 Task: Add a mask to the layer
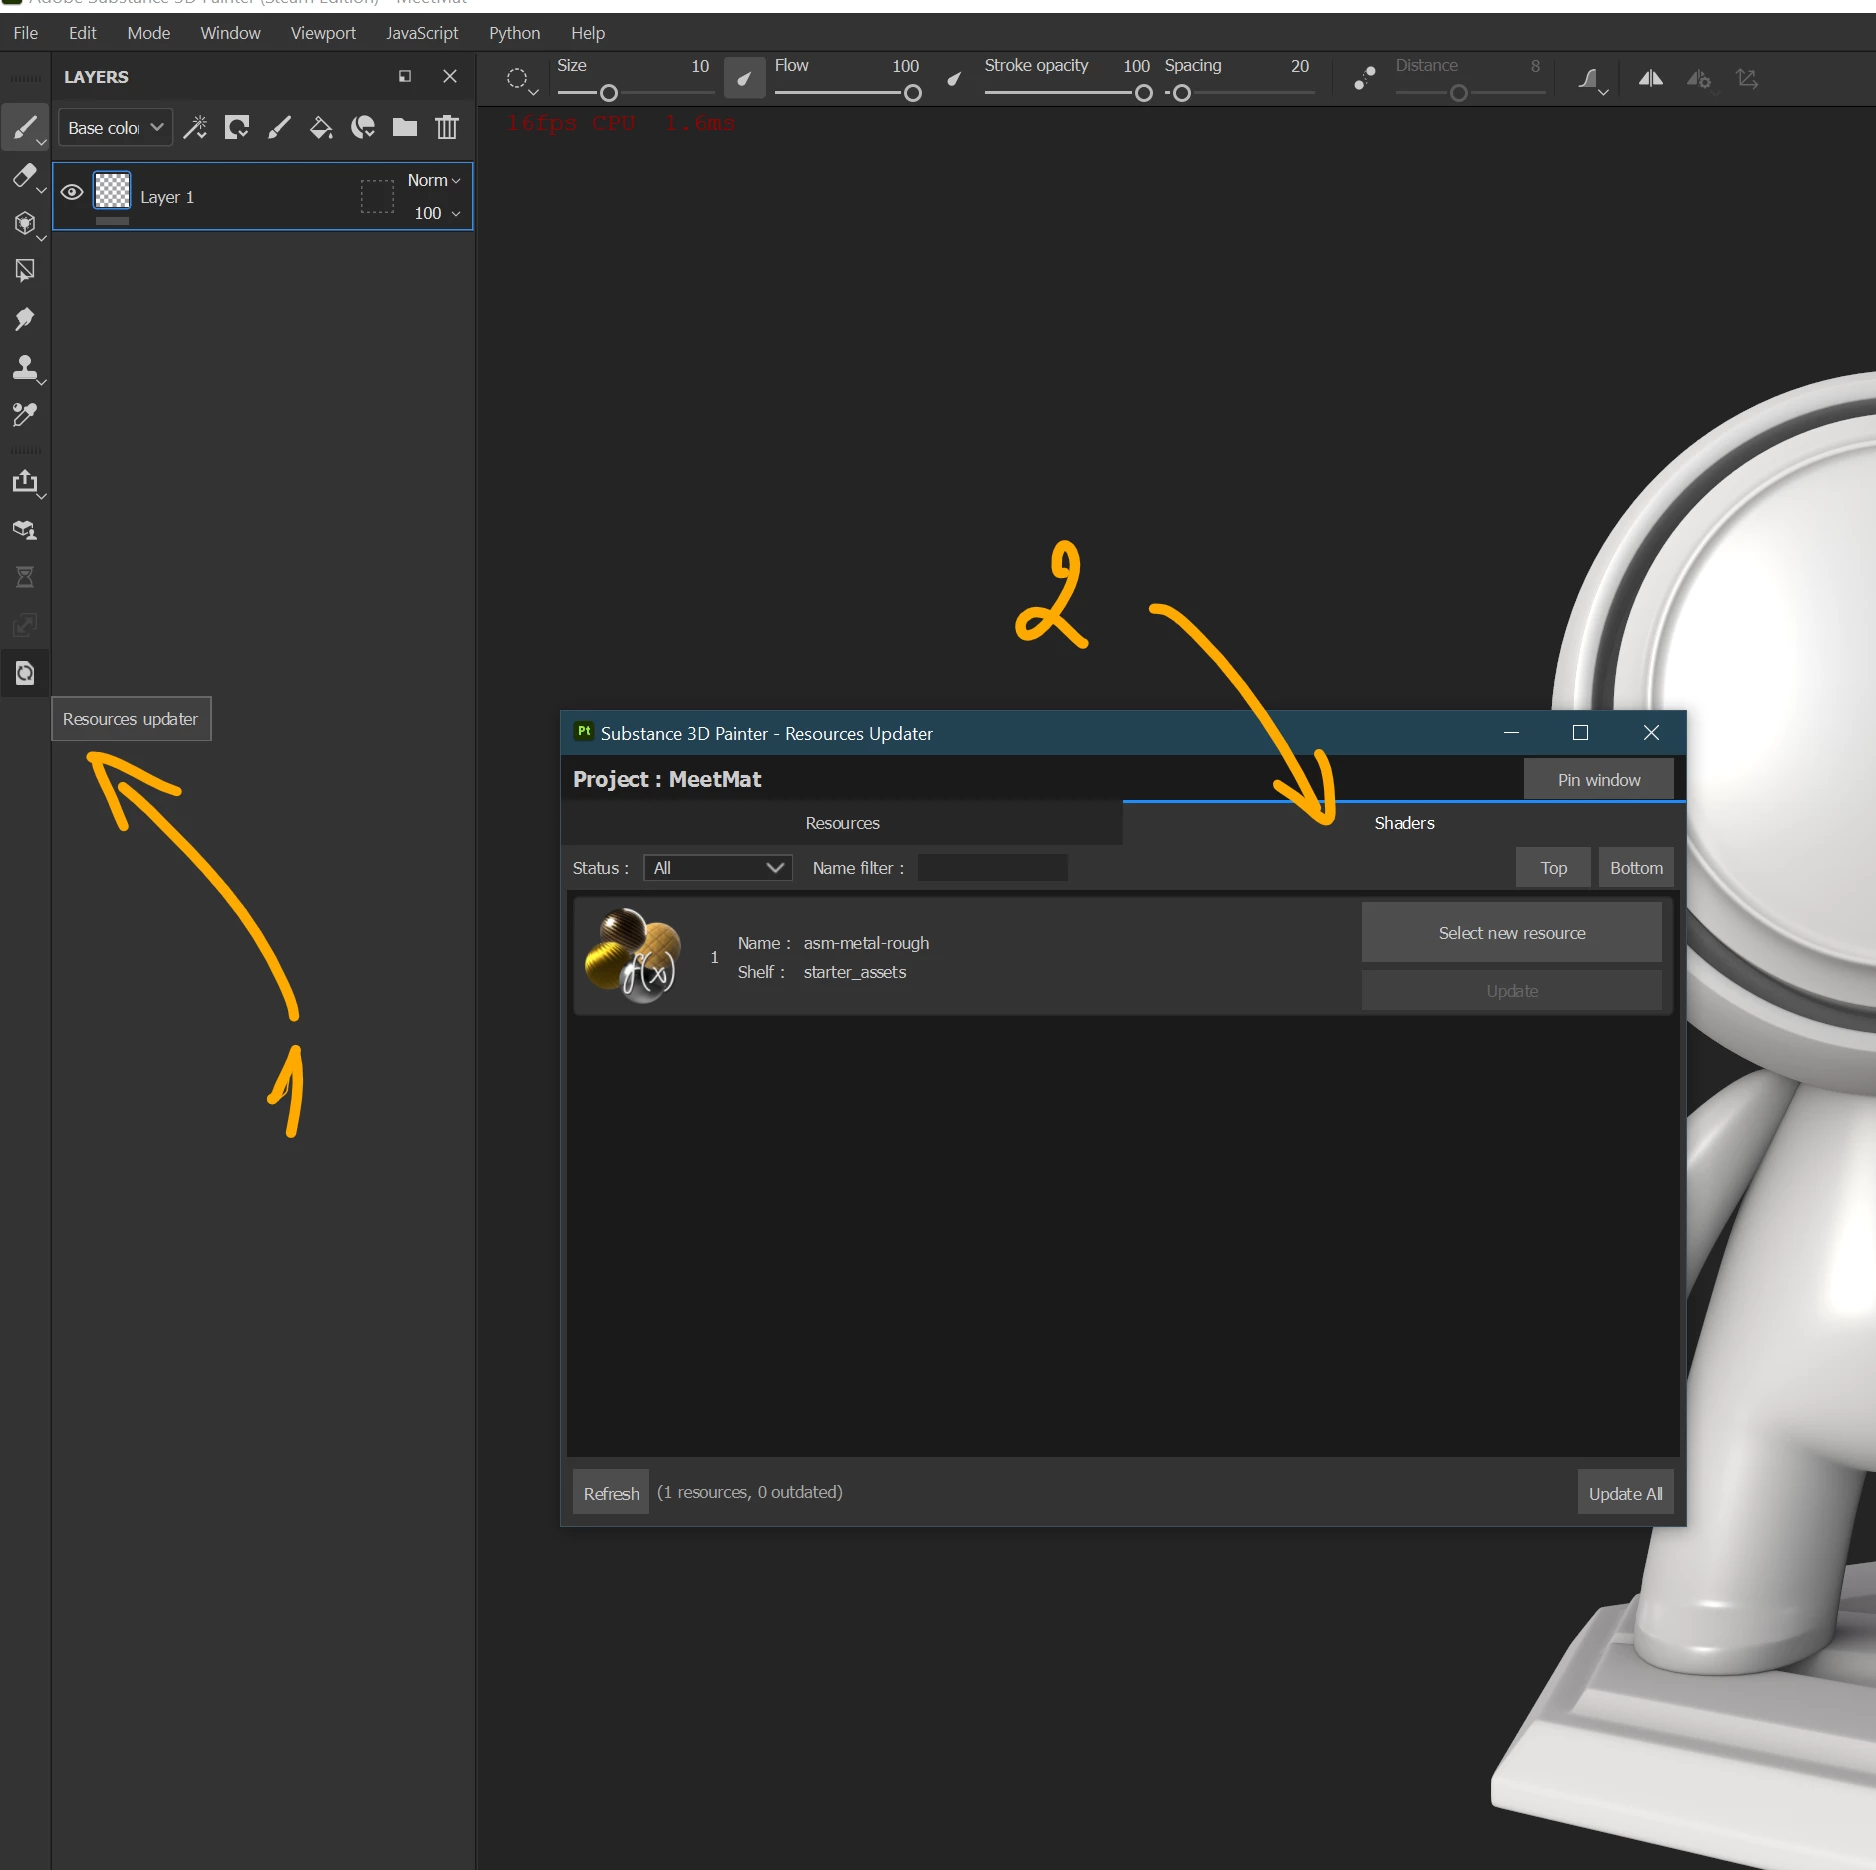[x=237, y=127]
